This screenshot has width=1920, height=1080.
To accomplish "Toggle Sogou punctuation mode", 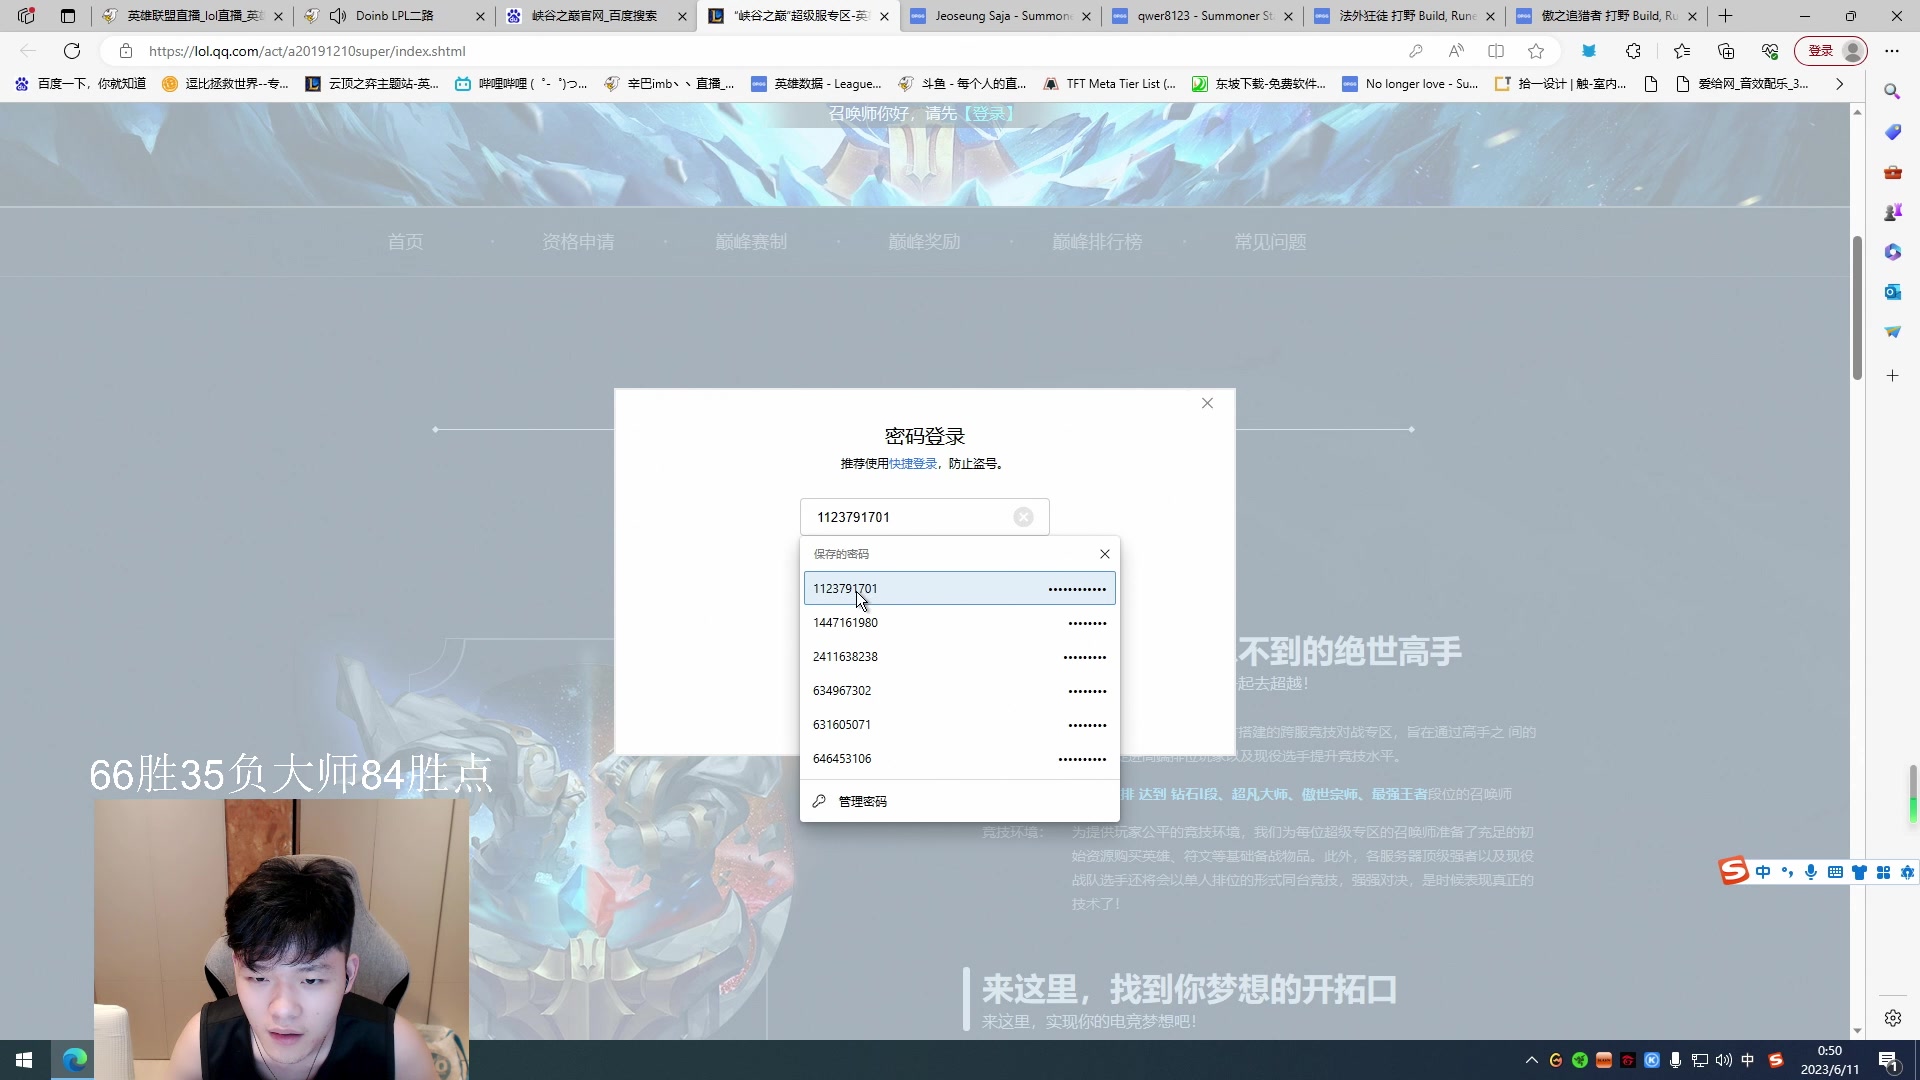I will point(1788,872).
